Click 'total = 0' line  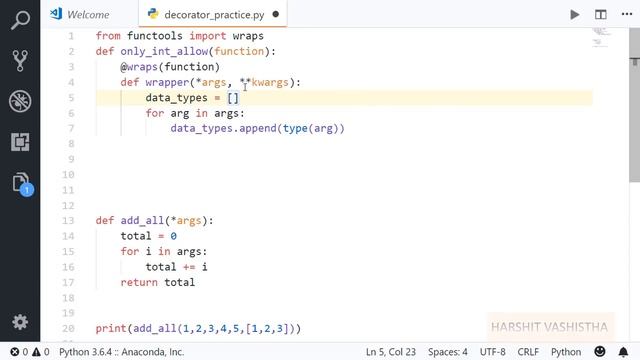pos(148,236)
